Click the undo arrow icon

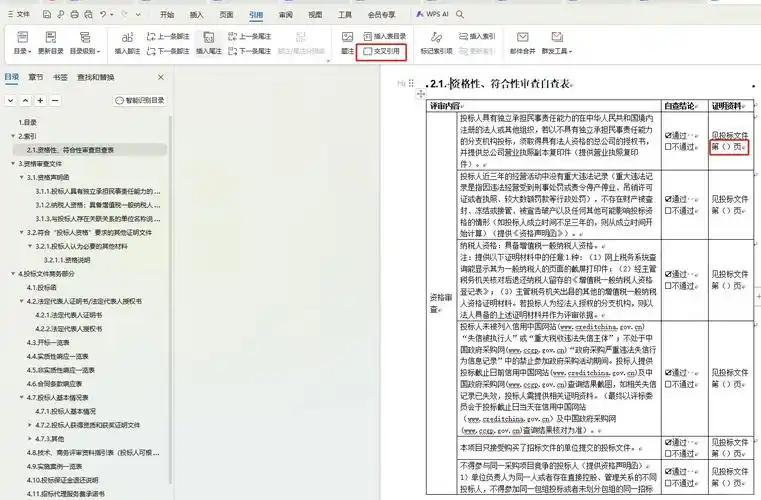click(x=103, y=15)
